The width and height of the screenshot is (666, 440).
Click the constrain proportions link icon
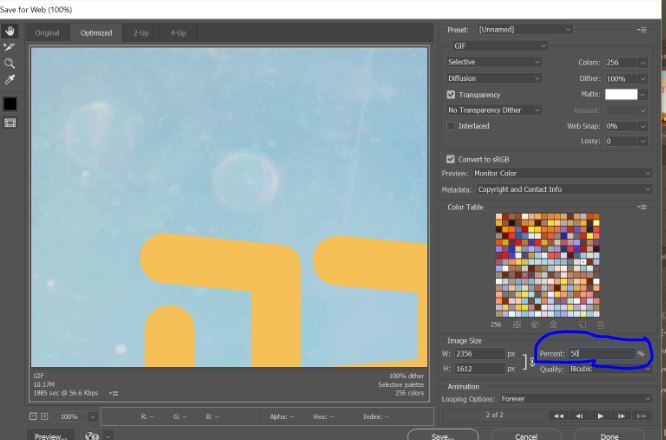532,361
